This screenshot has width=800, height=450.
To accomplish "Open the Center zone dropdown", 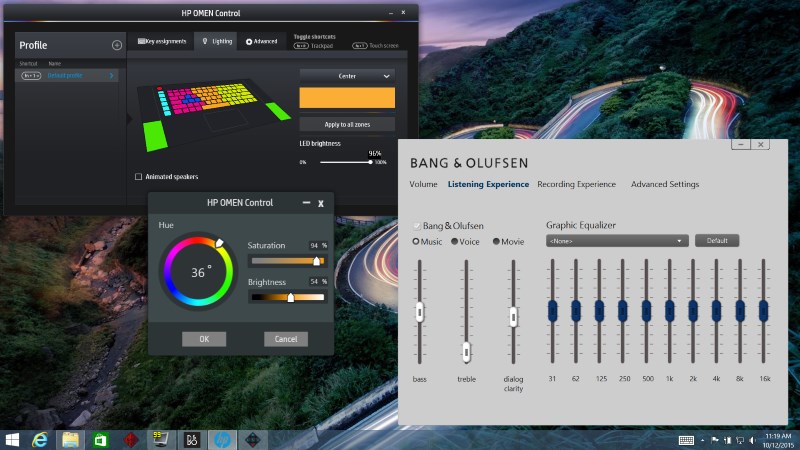I will tap(347, 76).
